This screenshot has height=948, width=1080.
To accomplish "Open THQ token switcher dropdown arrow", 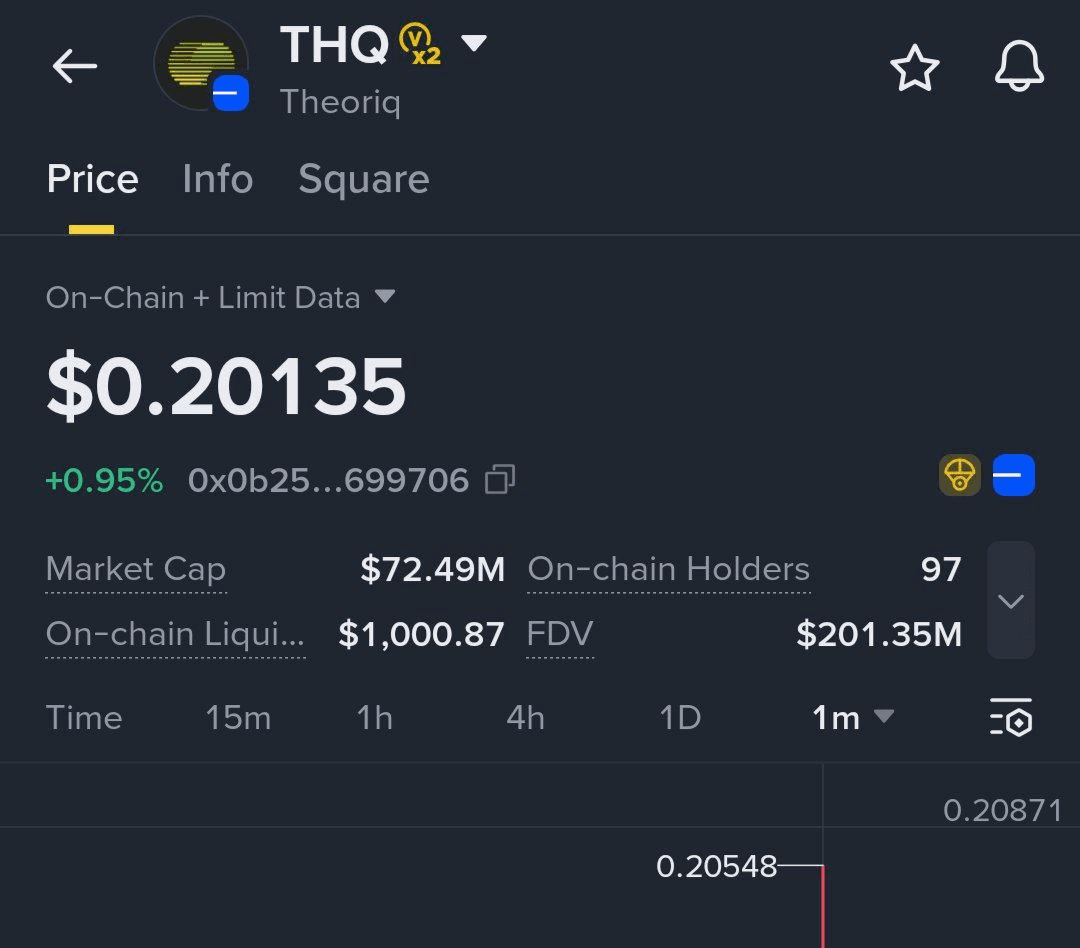I will (x=474, y=43).
